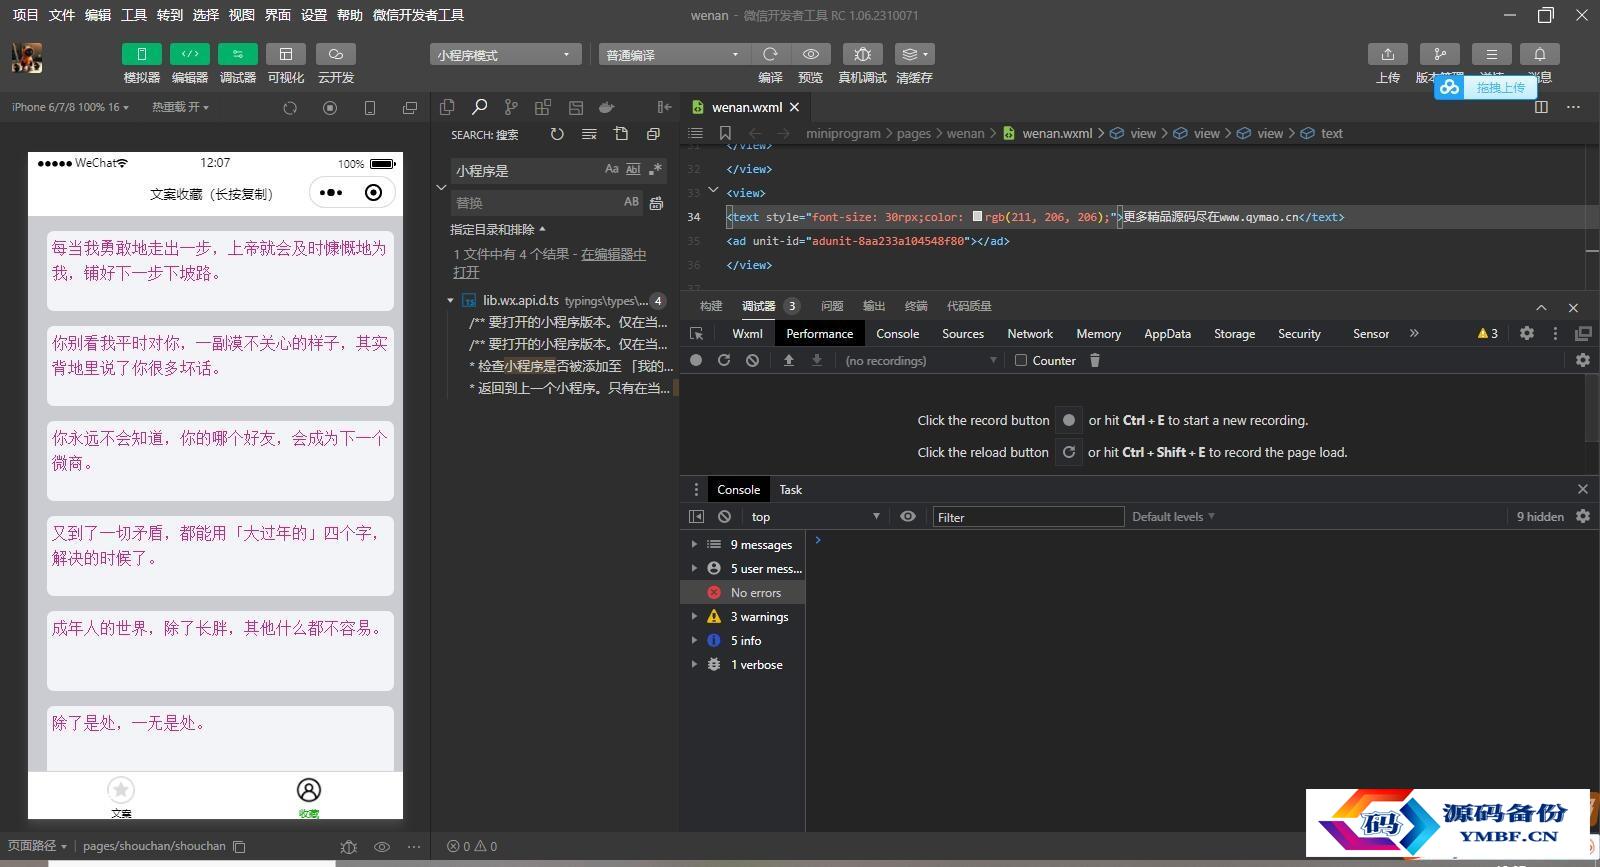Open the clear cache (清缓存) menu

pyautogui.click(x=914, y=54)
